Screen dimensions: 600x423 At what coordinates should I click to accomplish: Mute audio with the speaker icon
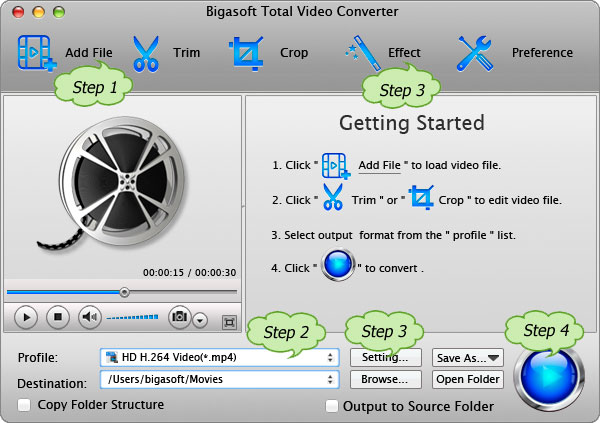click(x=90, y=317)
